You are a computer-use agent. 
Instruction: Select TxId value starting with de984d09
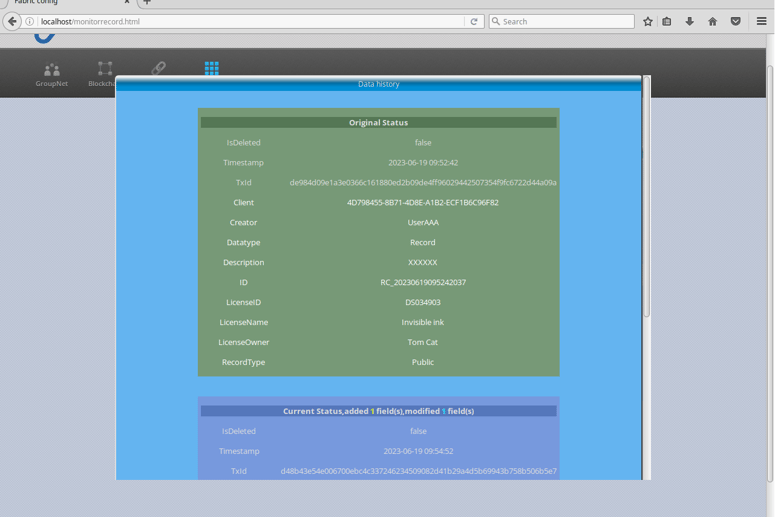(x=423, y=182)
